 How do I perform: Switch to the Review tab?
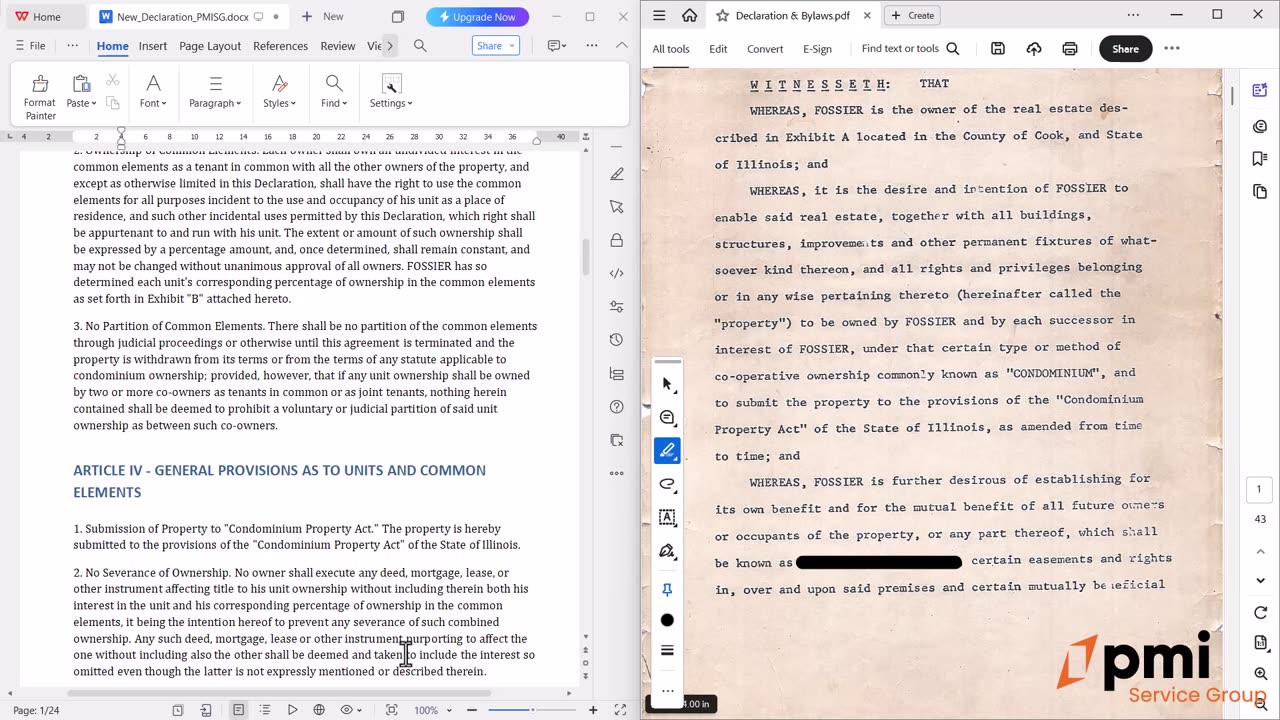(x=338, y=46)
